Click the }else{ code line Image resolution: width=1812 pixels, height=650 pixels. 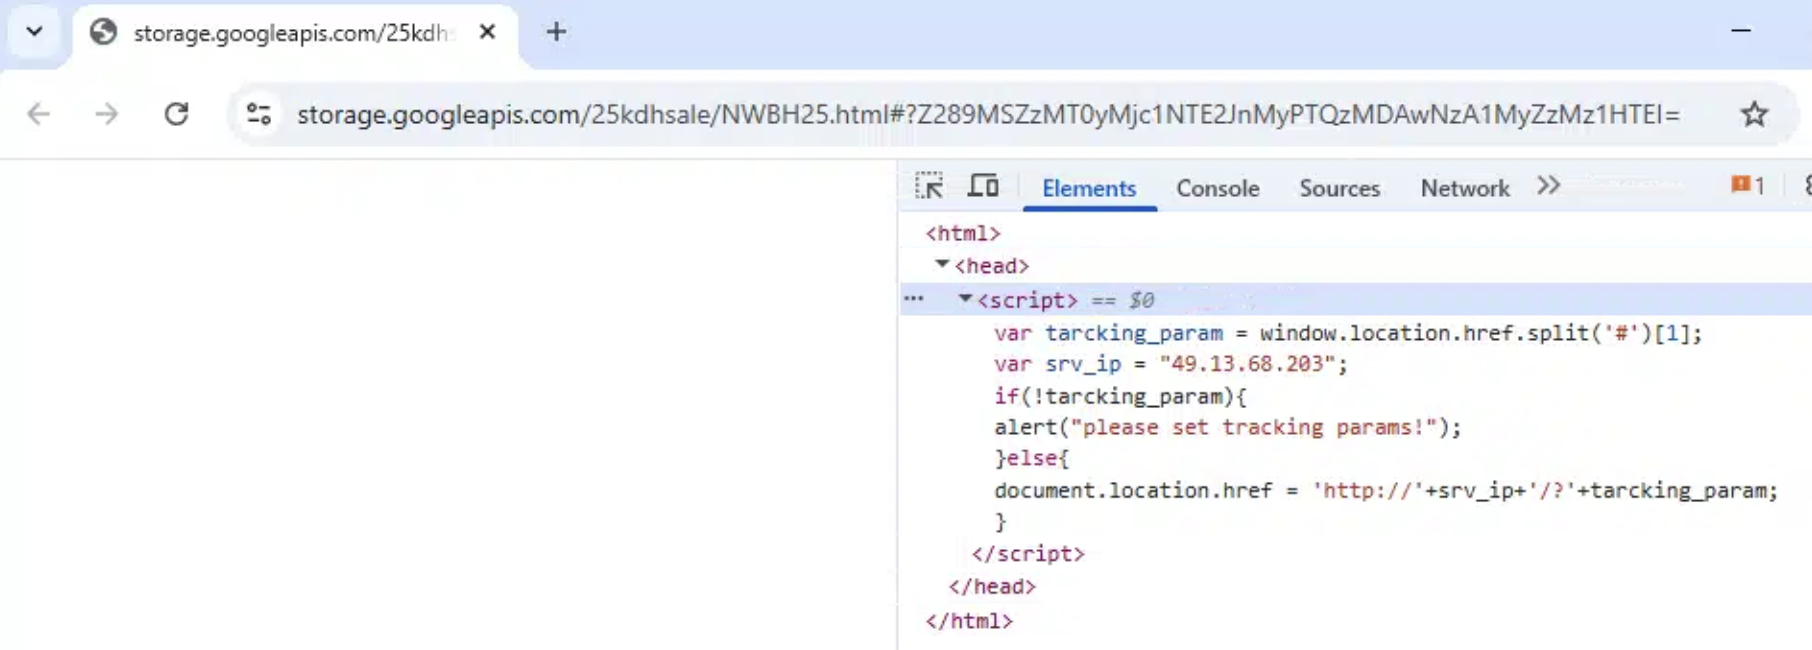pyautogui.click(x=1031, y=458)
